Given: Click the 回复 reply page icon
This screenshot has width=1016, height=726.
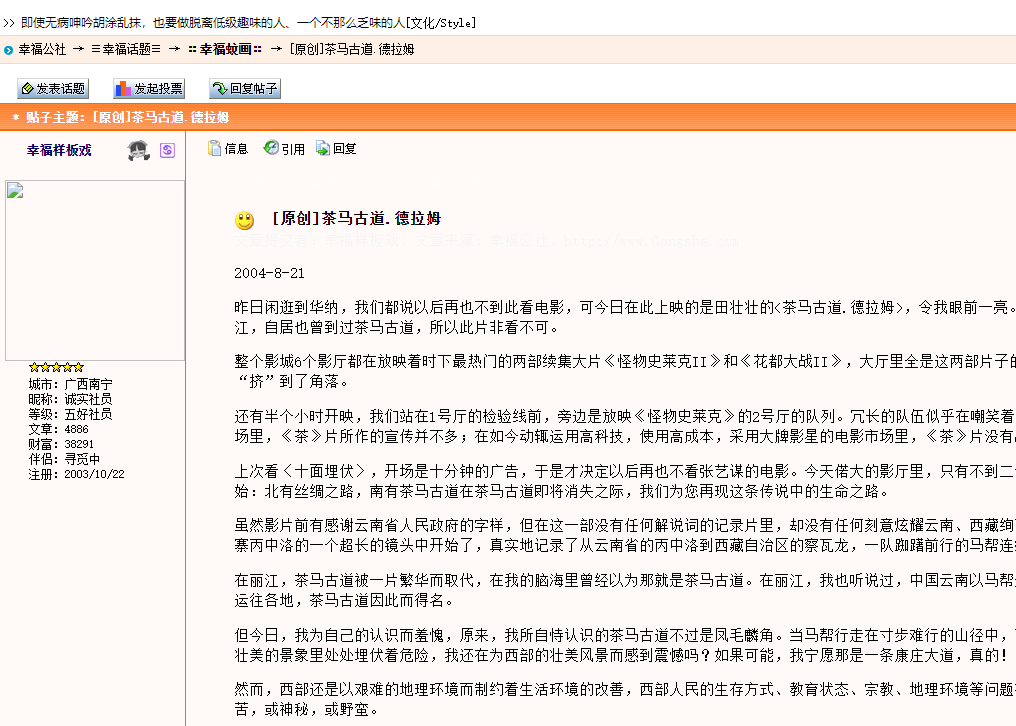Looking at the screenshot, I should [x=322, y=148].
